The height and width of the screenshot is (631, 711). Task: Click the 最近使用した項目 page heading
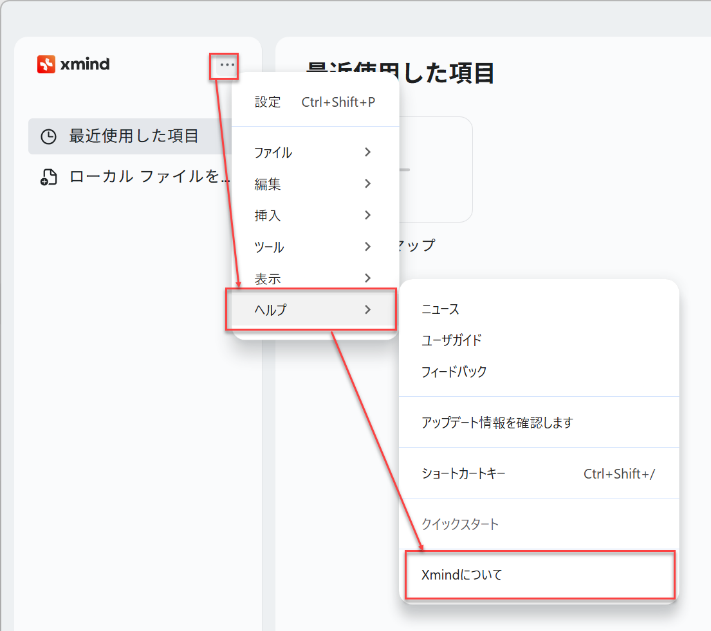click(400, 73)
